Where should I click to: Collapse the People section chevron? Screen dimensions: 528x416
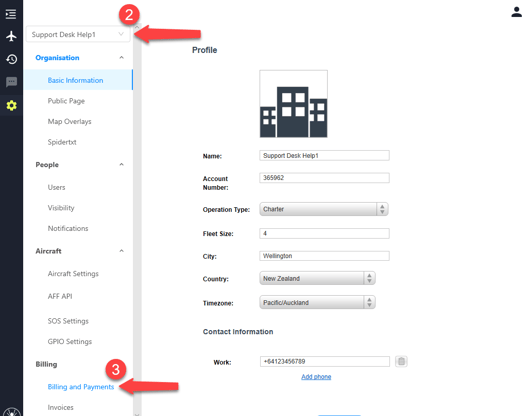point(122,164)
